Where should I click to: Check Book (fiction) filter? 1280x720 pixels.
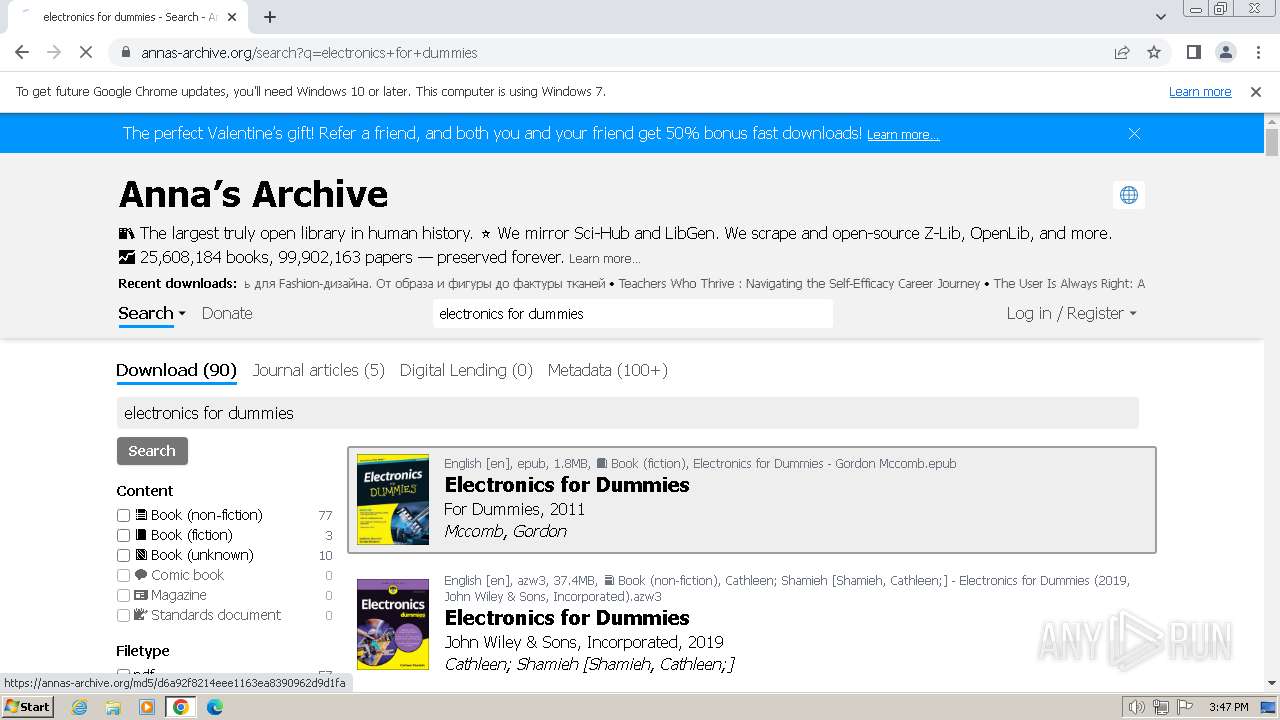(124, 535)
